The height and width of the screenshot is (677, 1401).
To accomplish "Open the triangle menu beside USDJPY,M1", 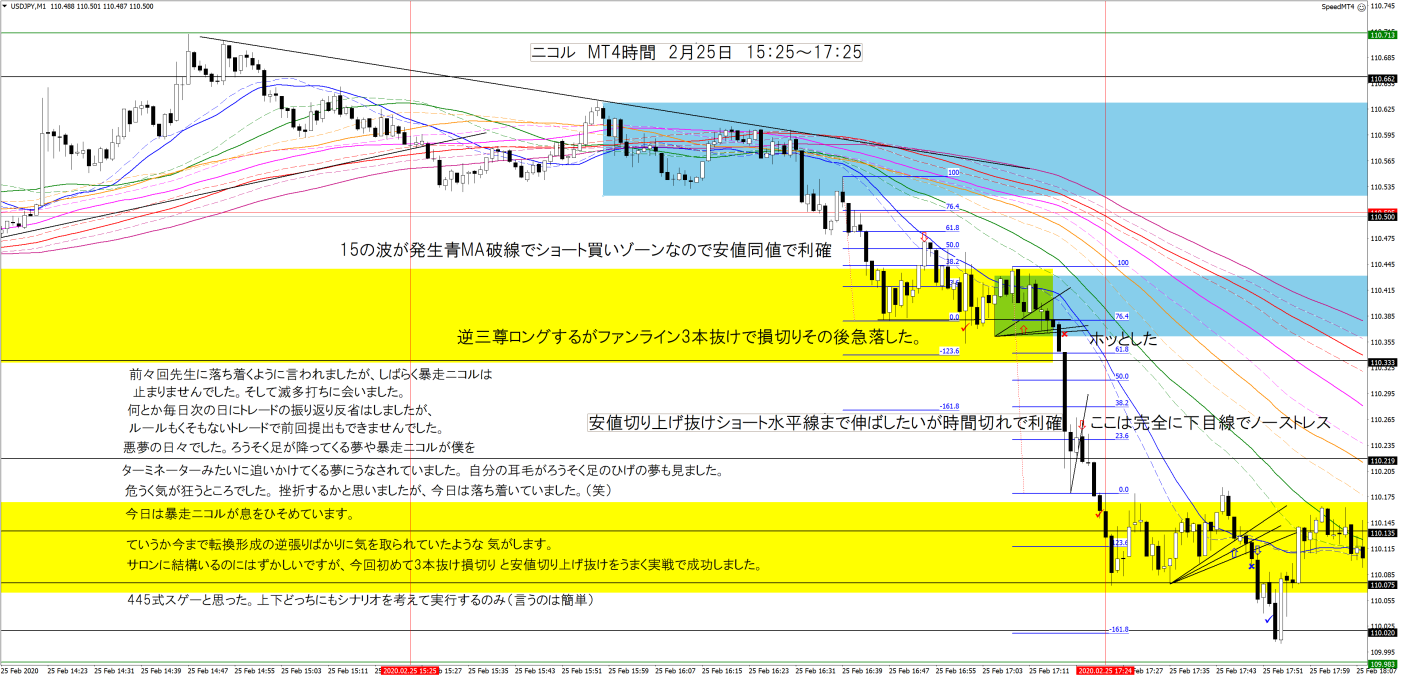I will tap(5, 7).
